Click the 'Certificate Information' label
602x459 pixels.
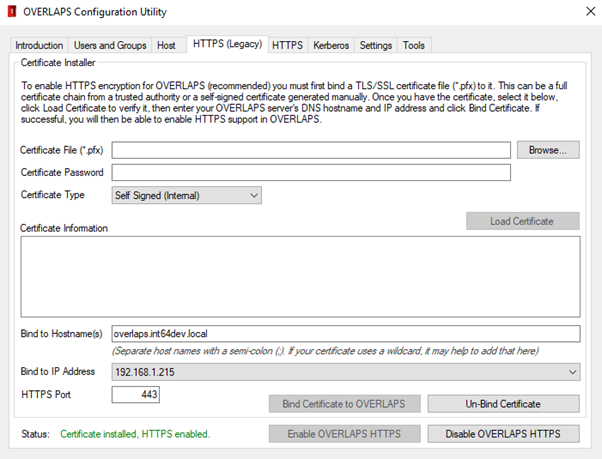pos(64,228)
